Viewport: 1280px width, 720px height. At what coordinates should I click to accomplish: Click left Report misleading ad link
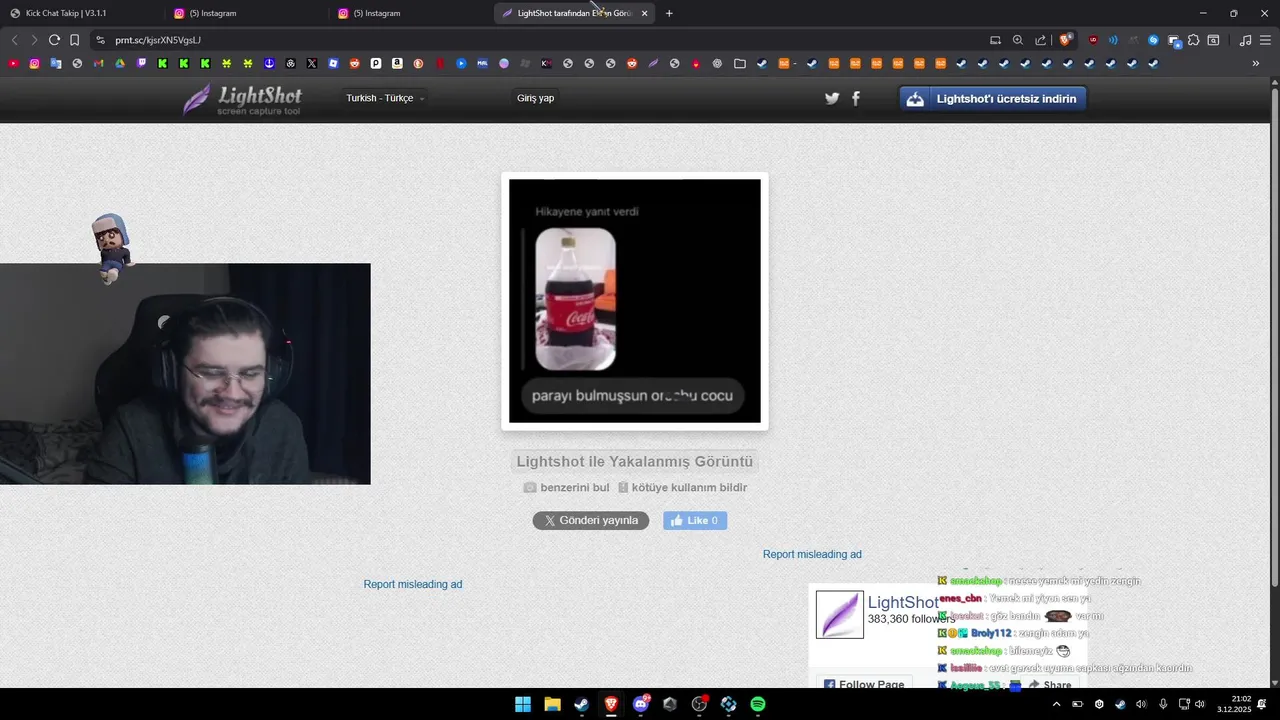413,584
